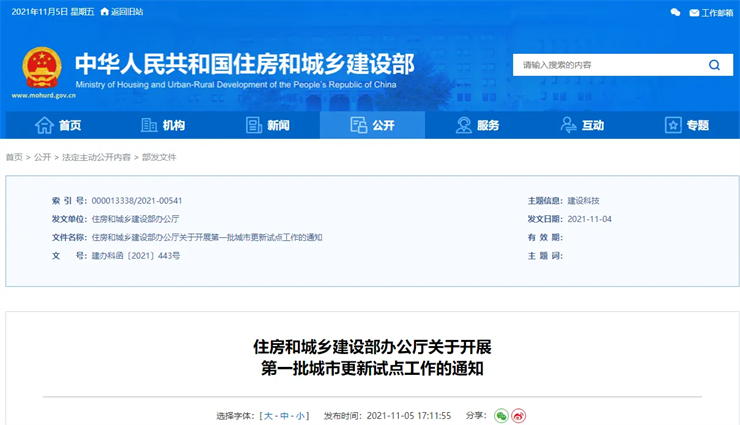Click the 部发文件 breadcrumb
Image resolution: width=740 pixels, height=425 pixels.
click(159, 157)
